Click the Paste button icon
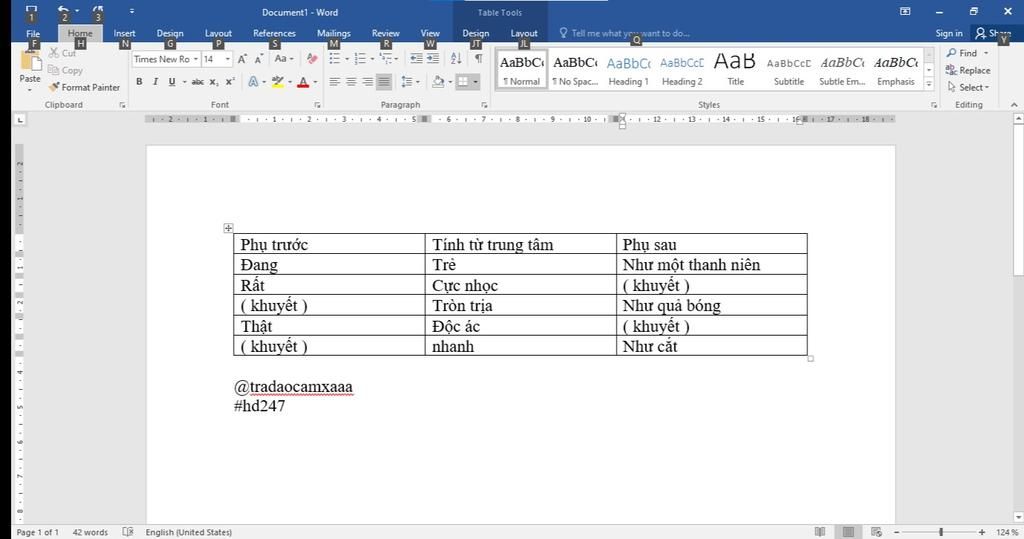This screenshot has height=539, width=1024. coord(30,61)
